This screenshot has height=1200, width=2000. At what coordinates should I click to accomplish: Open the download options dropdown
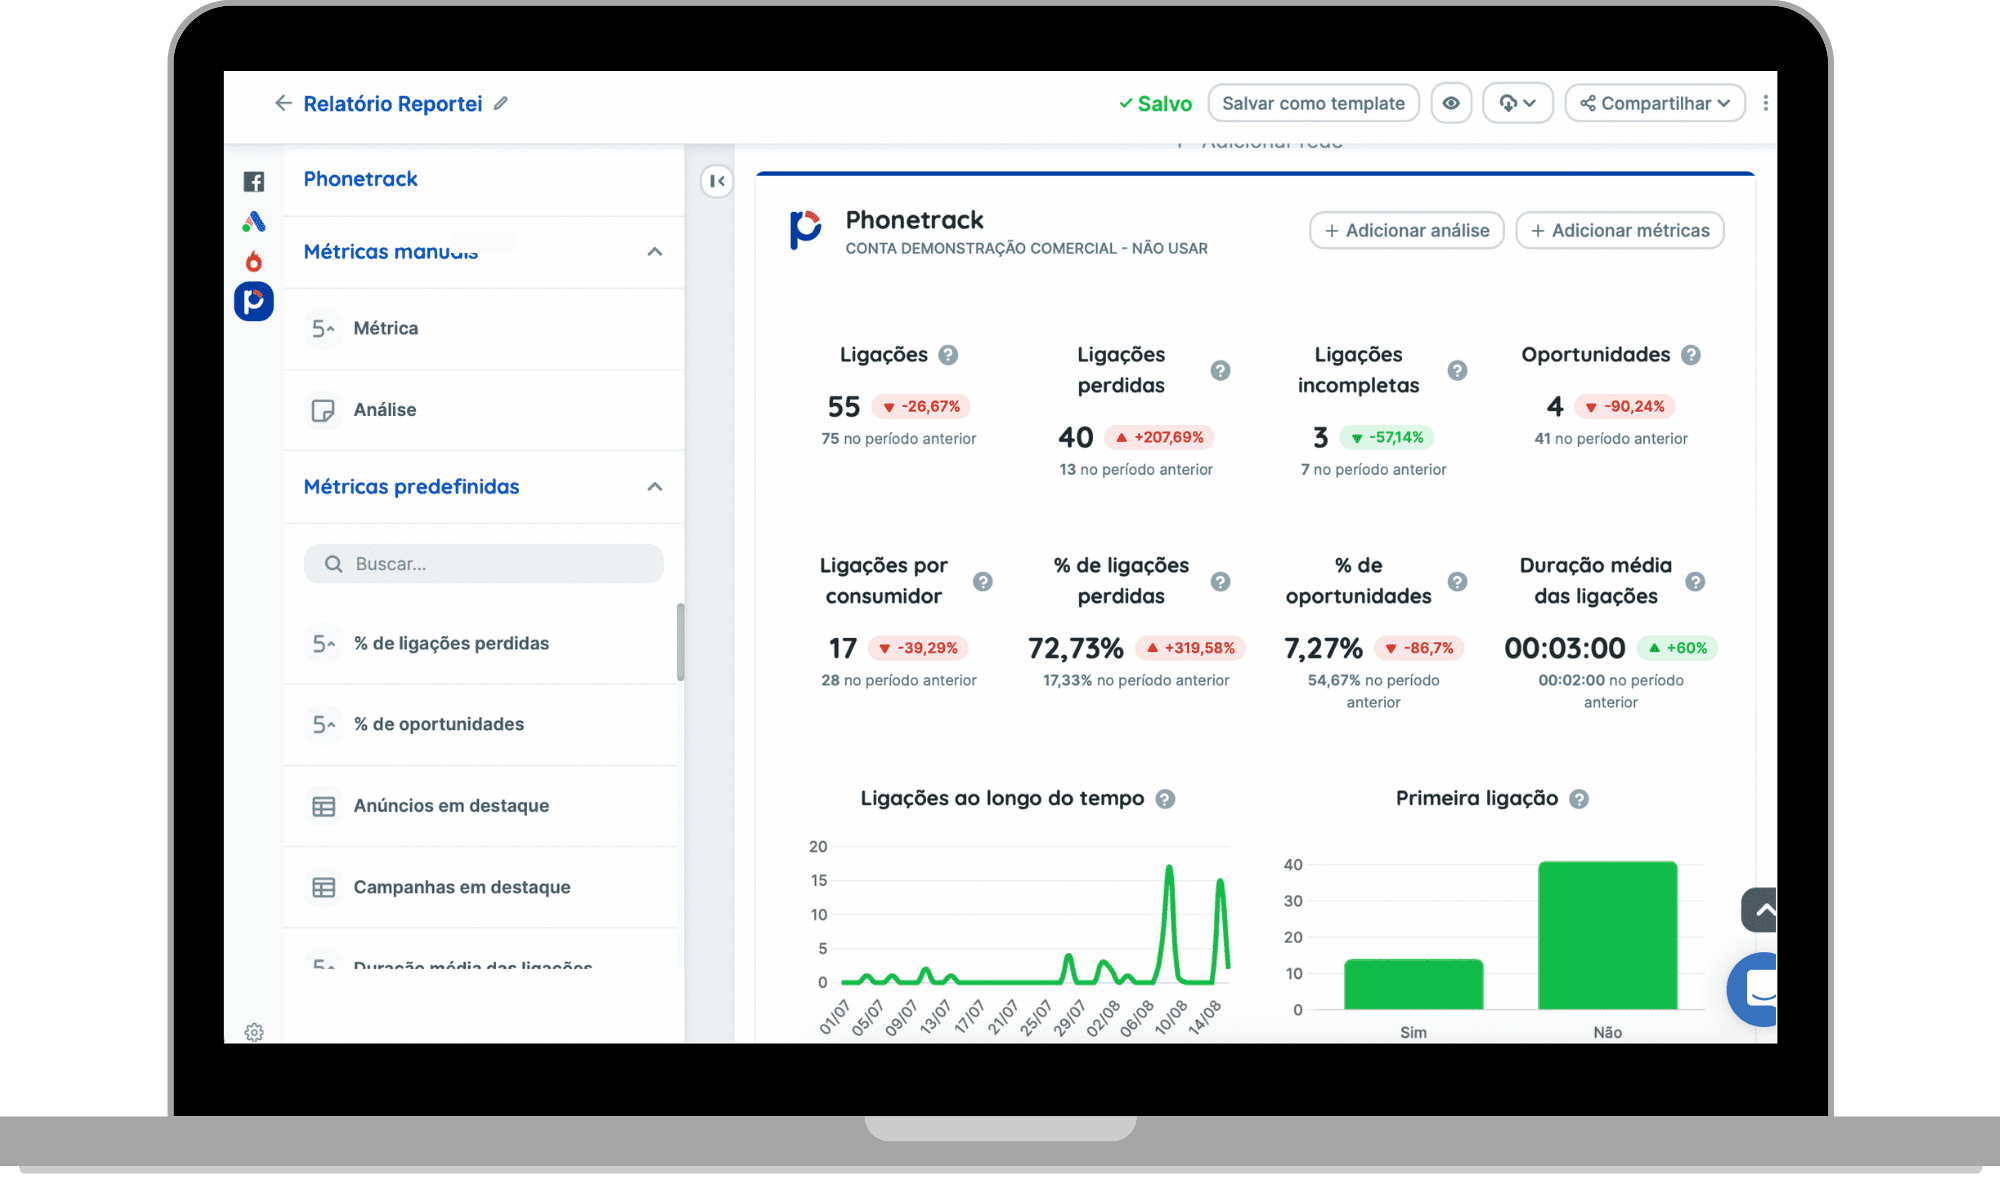tap(1517, 103)
